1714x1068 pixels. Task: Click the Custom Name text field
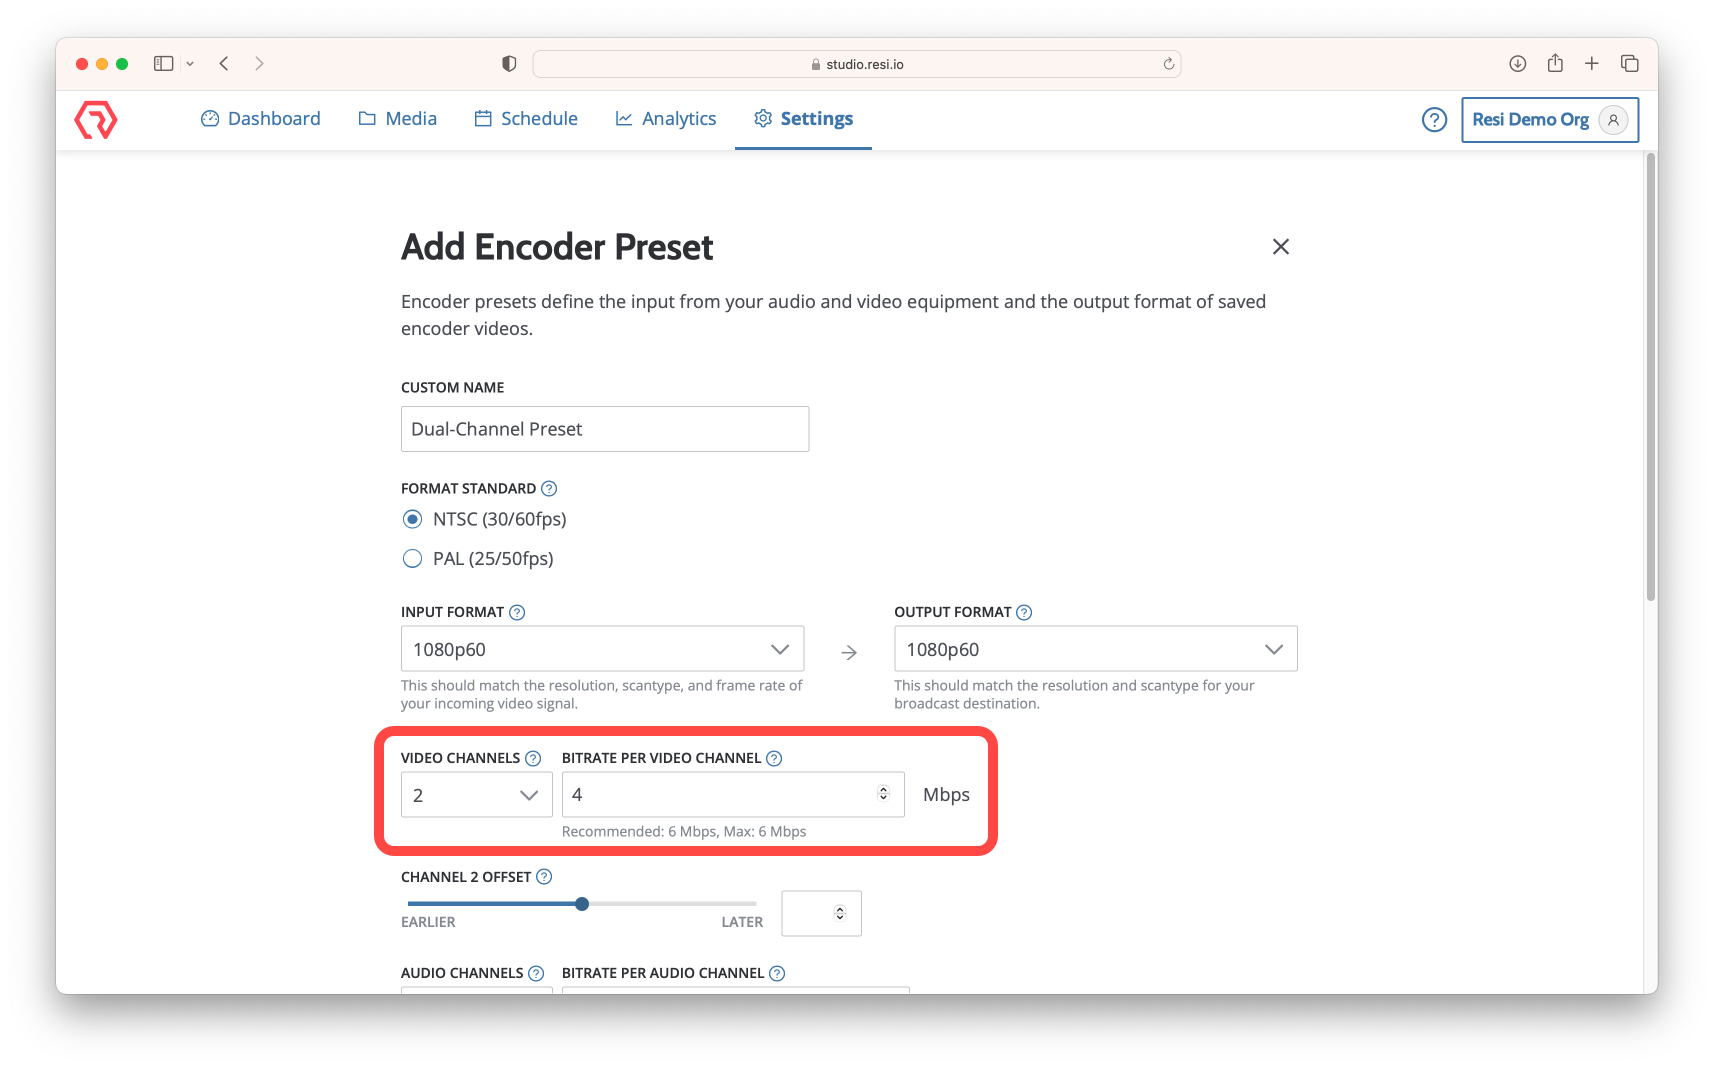tap(604, 429)
